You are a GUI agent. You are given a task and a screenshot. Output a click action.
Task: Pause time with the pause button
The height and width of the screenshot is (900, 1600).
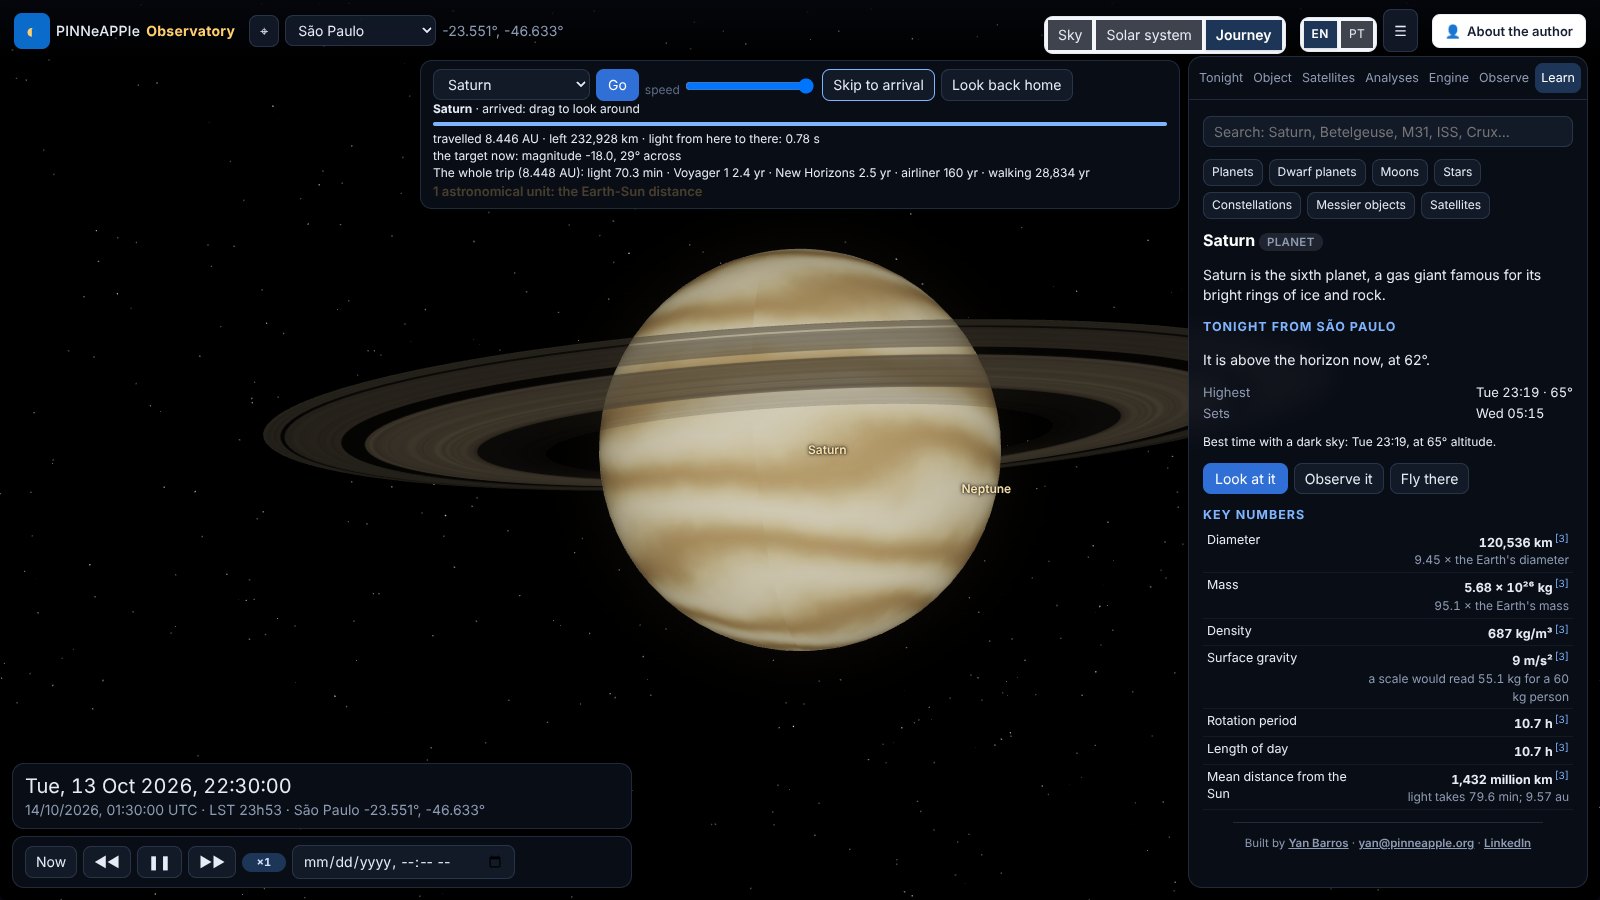click(159, 862)
